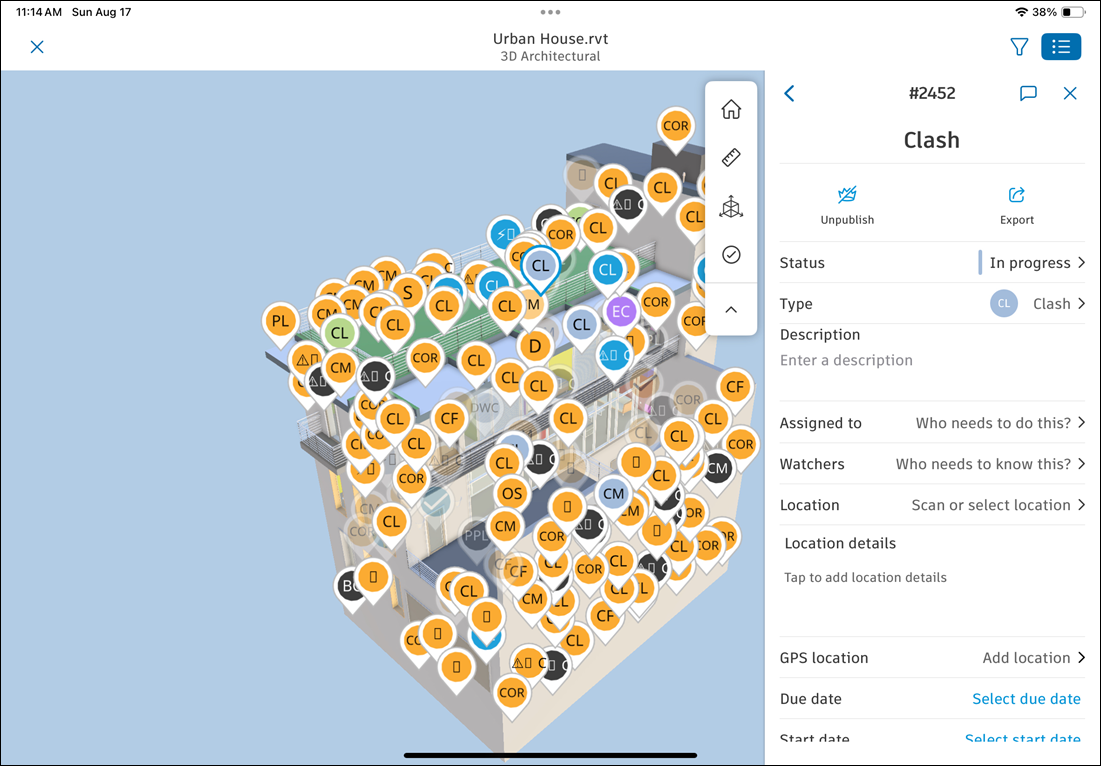Viewport: 1101px width, 766px height.
Task: Tap the topmost COR pin above the roof
Action: tap(675, 126)
